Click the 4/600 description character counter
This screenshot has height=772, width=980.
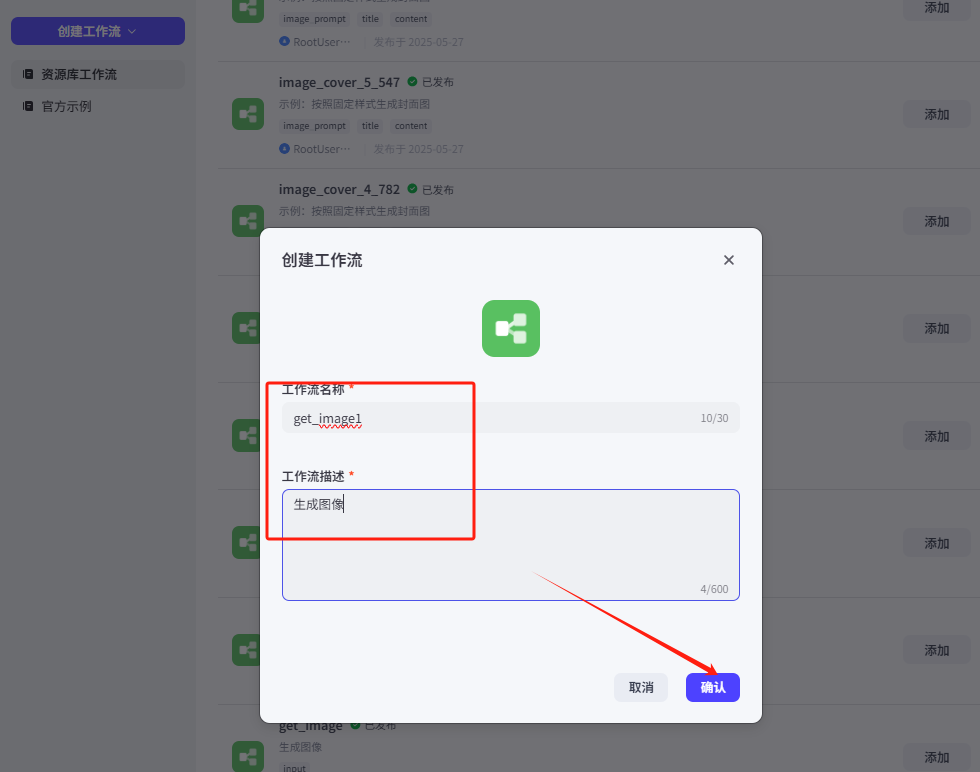714,589
